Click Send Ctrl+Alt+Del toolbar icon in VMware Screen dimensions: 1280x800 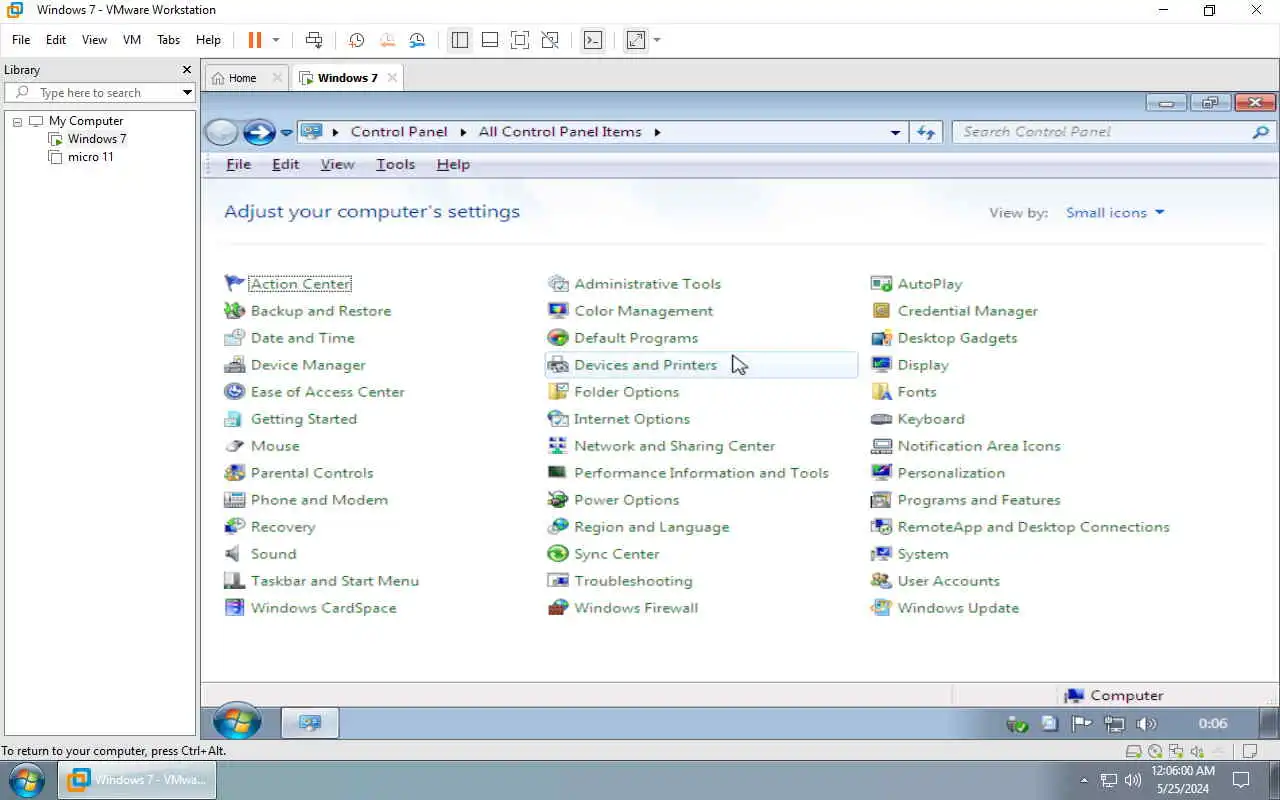[x=314, y=40]
